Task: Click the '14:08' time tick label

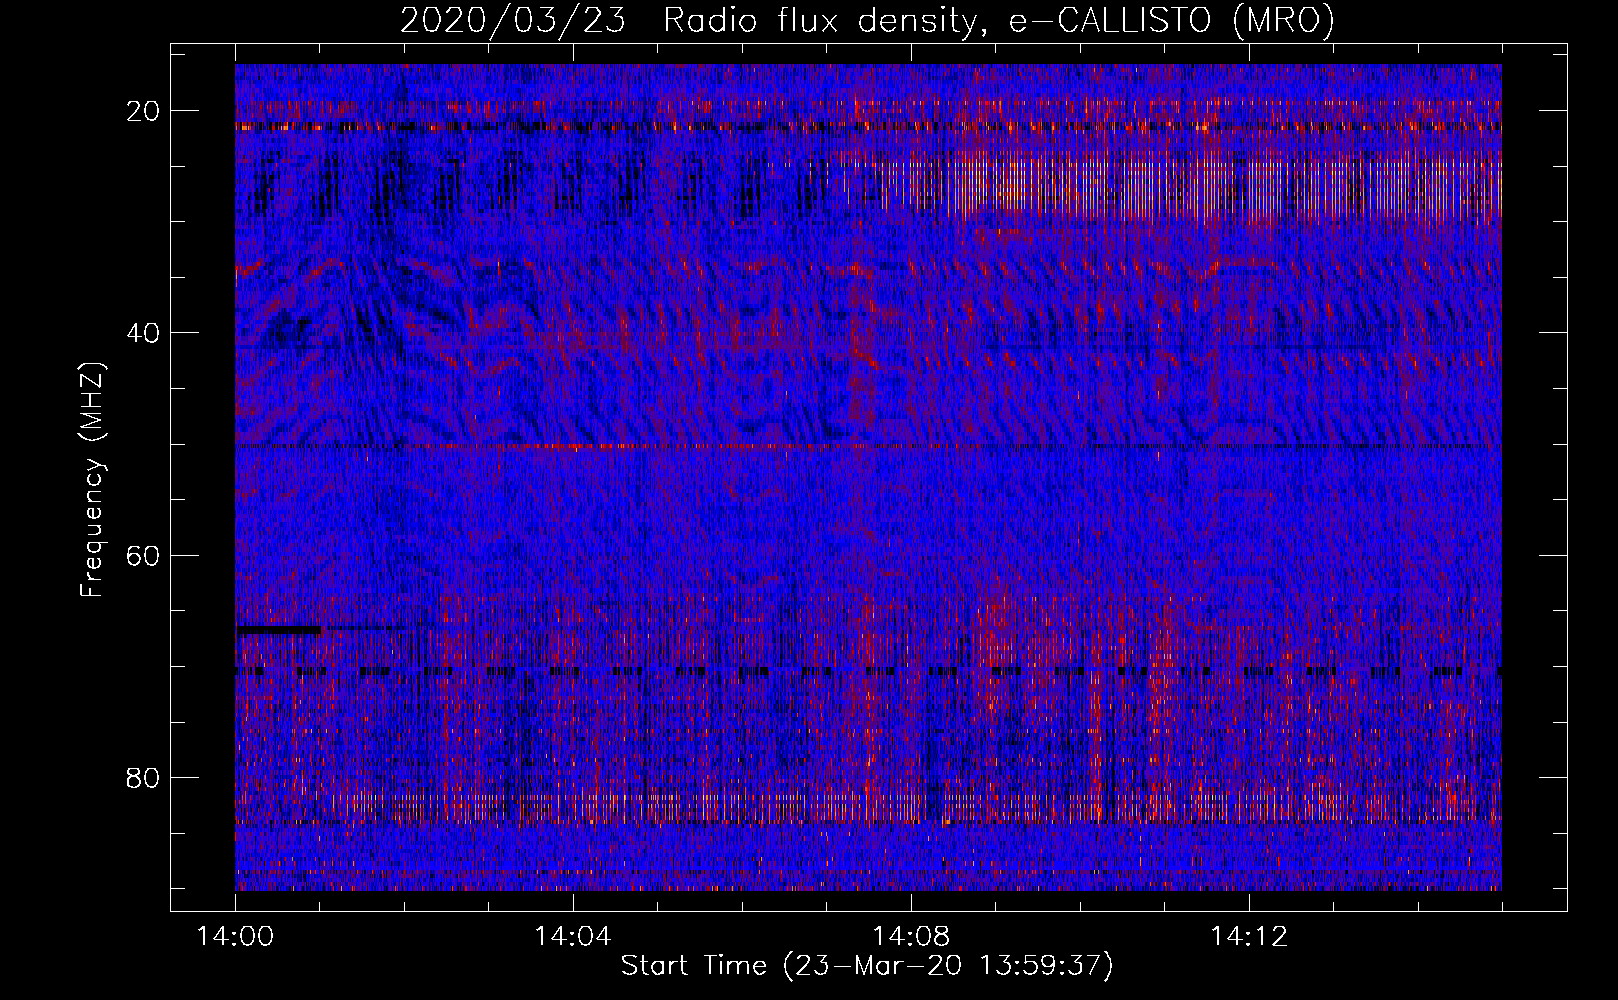Action: coord(911,937)
